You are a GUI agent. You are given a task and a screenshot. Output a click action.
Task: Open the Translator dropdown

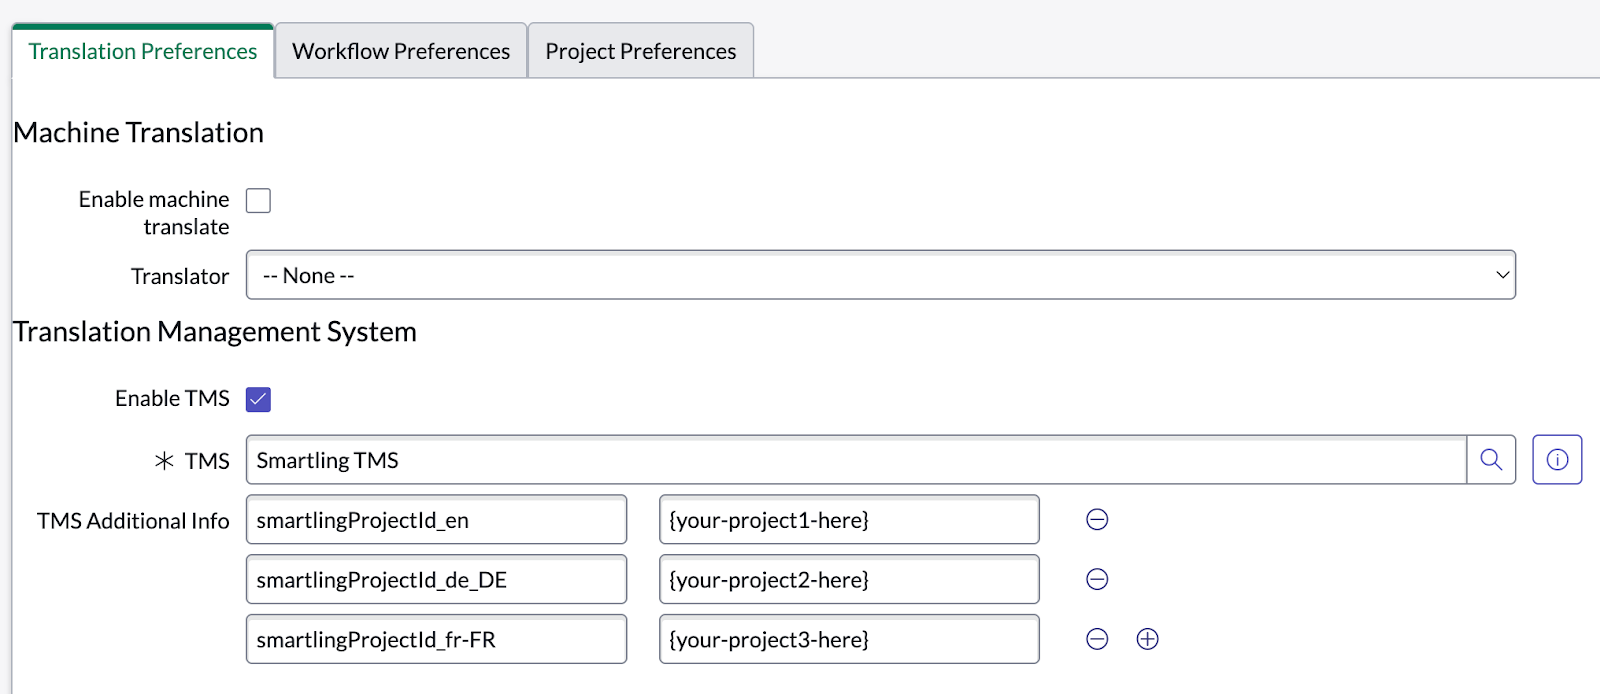pos(880,275)
